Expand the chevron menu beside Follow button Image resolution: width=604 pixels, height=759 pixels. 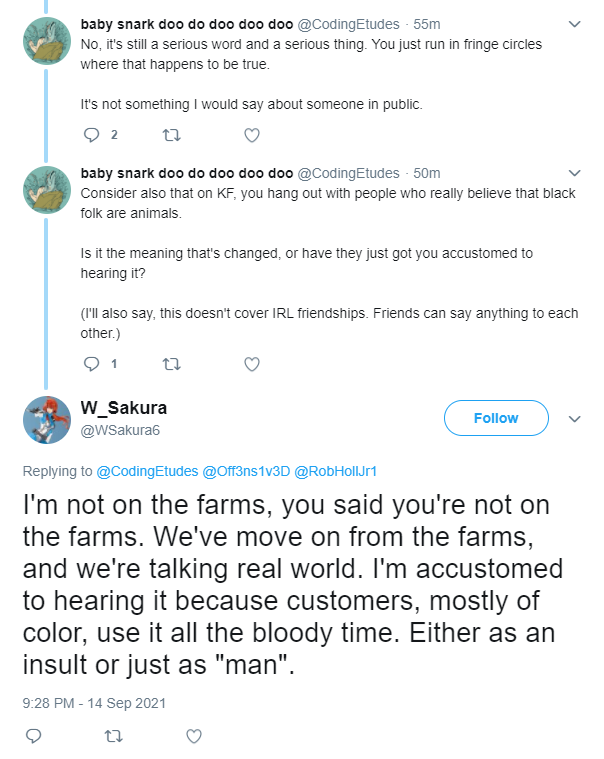[574, 419]
